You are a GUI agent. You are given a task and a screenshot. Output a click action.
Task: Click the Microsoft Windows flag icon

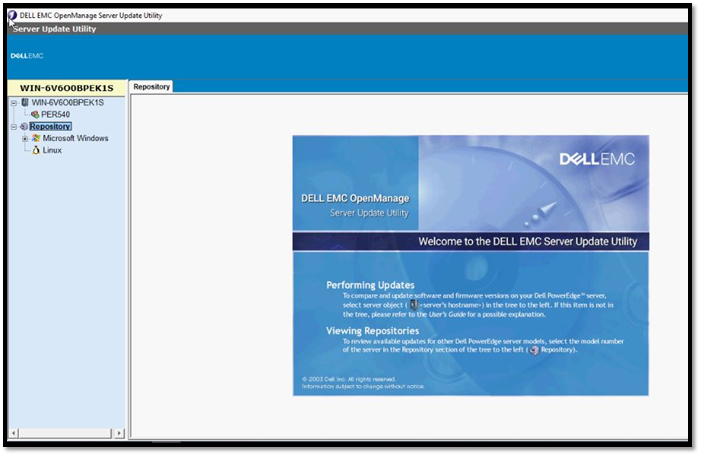point(36,138)
